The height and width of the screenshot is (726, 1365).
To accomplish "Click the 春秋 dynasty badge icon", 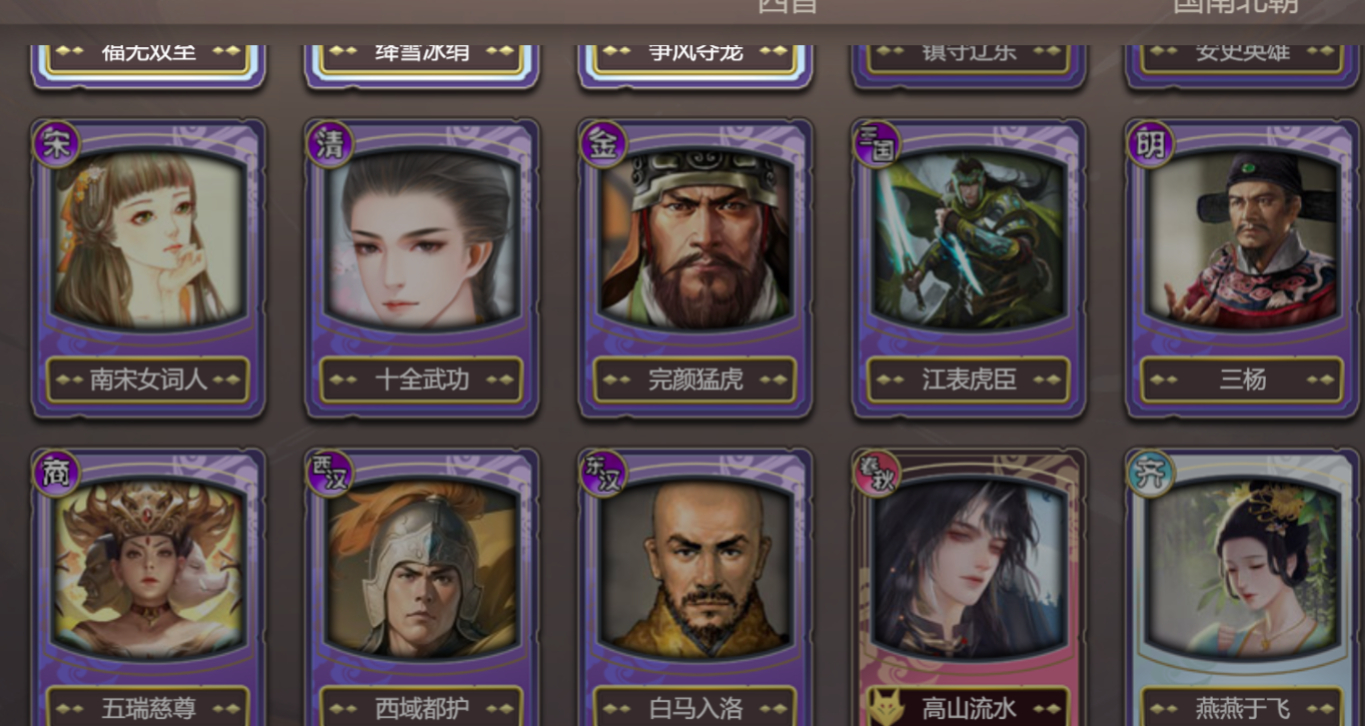I will coord(877,474).
